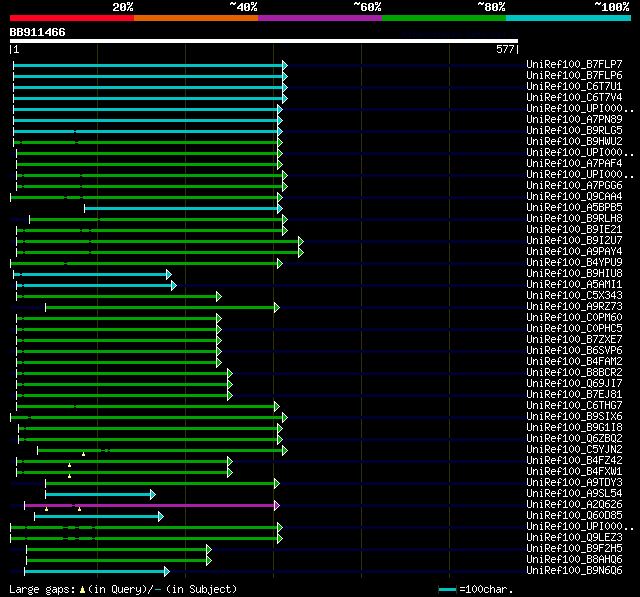Select the UniRef100_Q6ZBQ2 label
Image resolution: width=640 pixels, height=597 pixels.
pyautogui.click(x=574, y=439)
